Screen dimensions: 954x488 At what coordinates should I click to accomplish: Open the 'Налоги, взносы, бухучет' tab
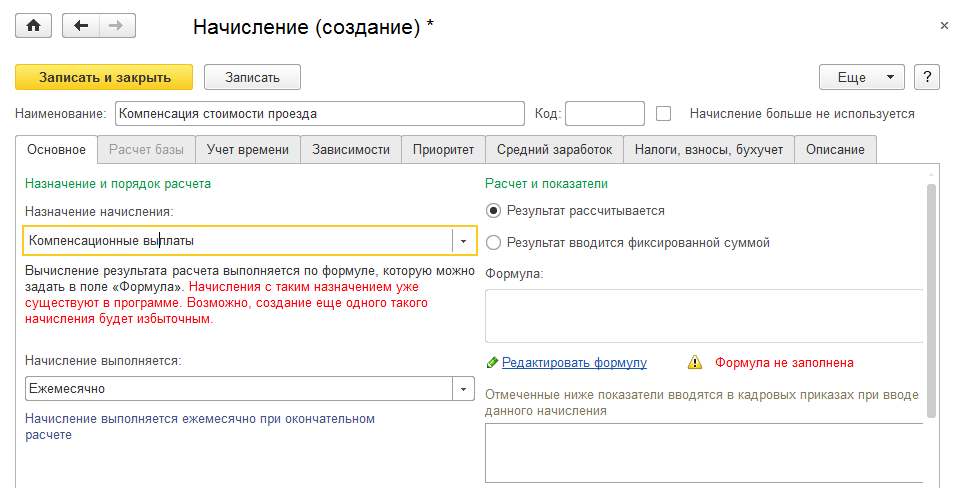coord(709,150)
